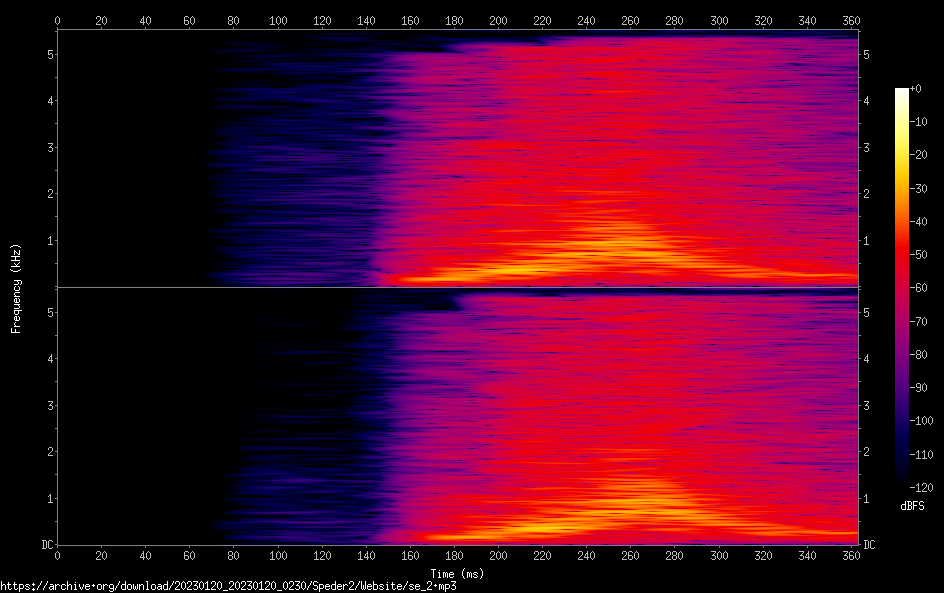Image resolution: width=944 pixels, height=593 pixels.
Task: Select the 260 ms marker on bottom time axis
Action: [x=630, y=556]
